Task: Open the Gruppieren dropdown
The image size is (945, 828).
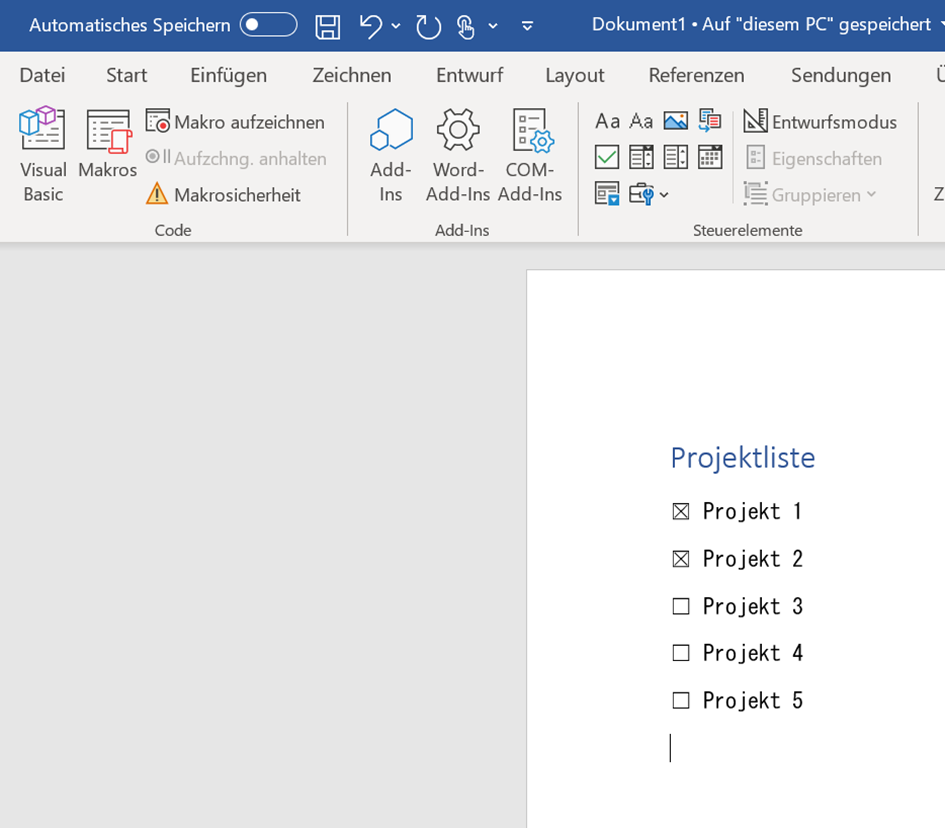Action: pyautogui.click(x=810, y=195)
